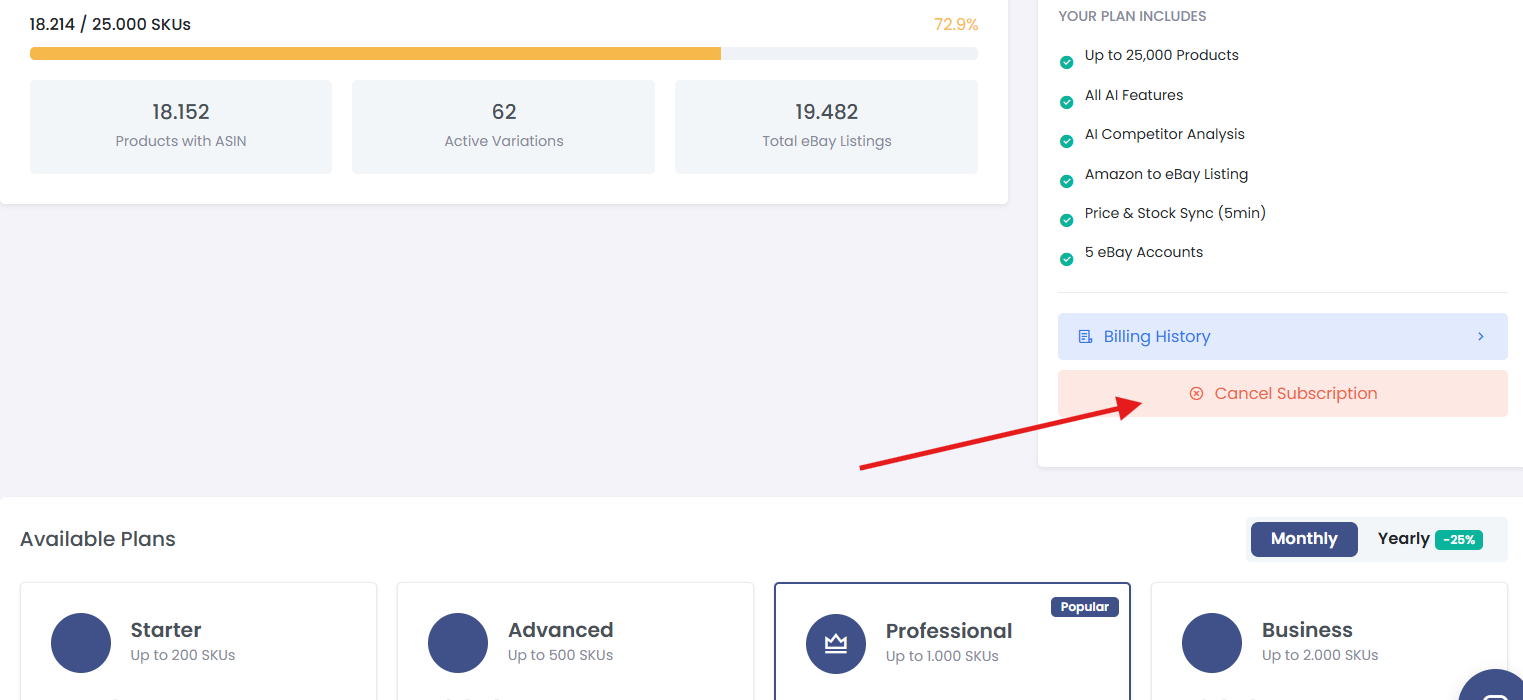The image size is (1523, 700).
Task: Click the YOUR PLAN INCLUDES heading
Action: tap(1132, 16)
